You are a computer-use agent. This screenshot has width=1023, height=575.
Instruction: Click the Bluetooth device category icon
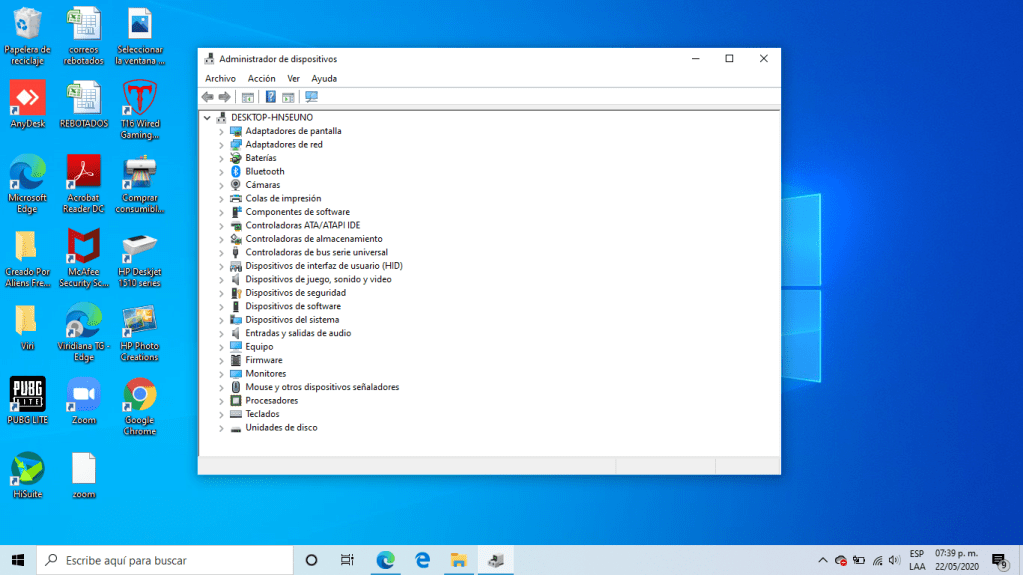236,171
